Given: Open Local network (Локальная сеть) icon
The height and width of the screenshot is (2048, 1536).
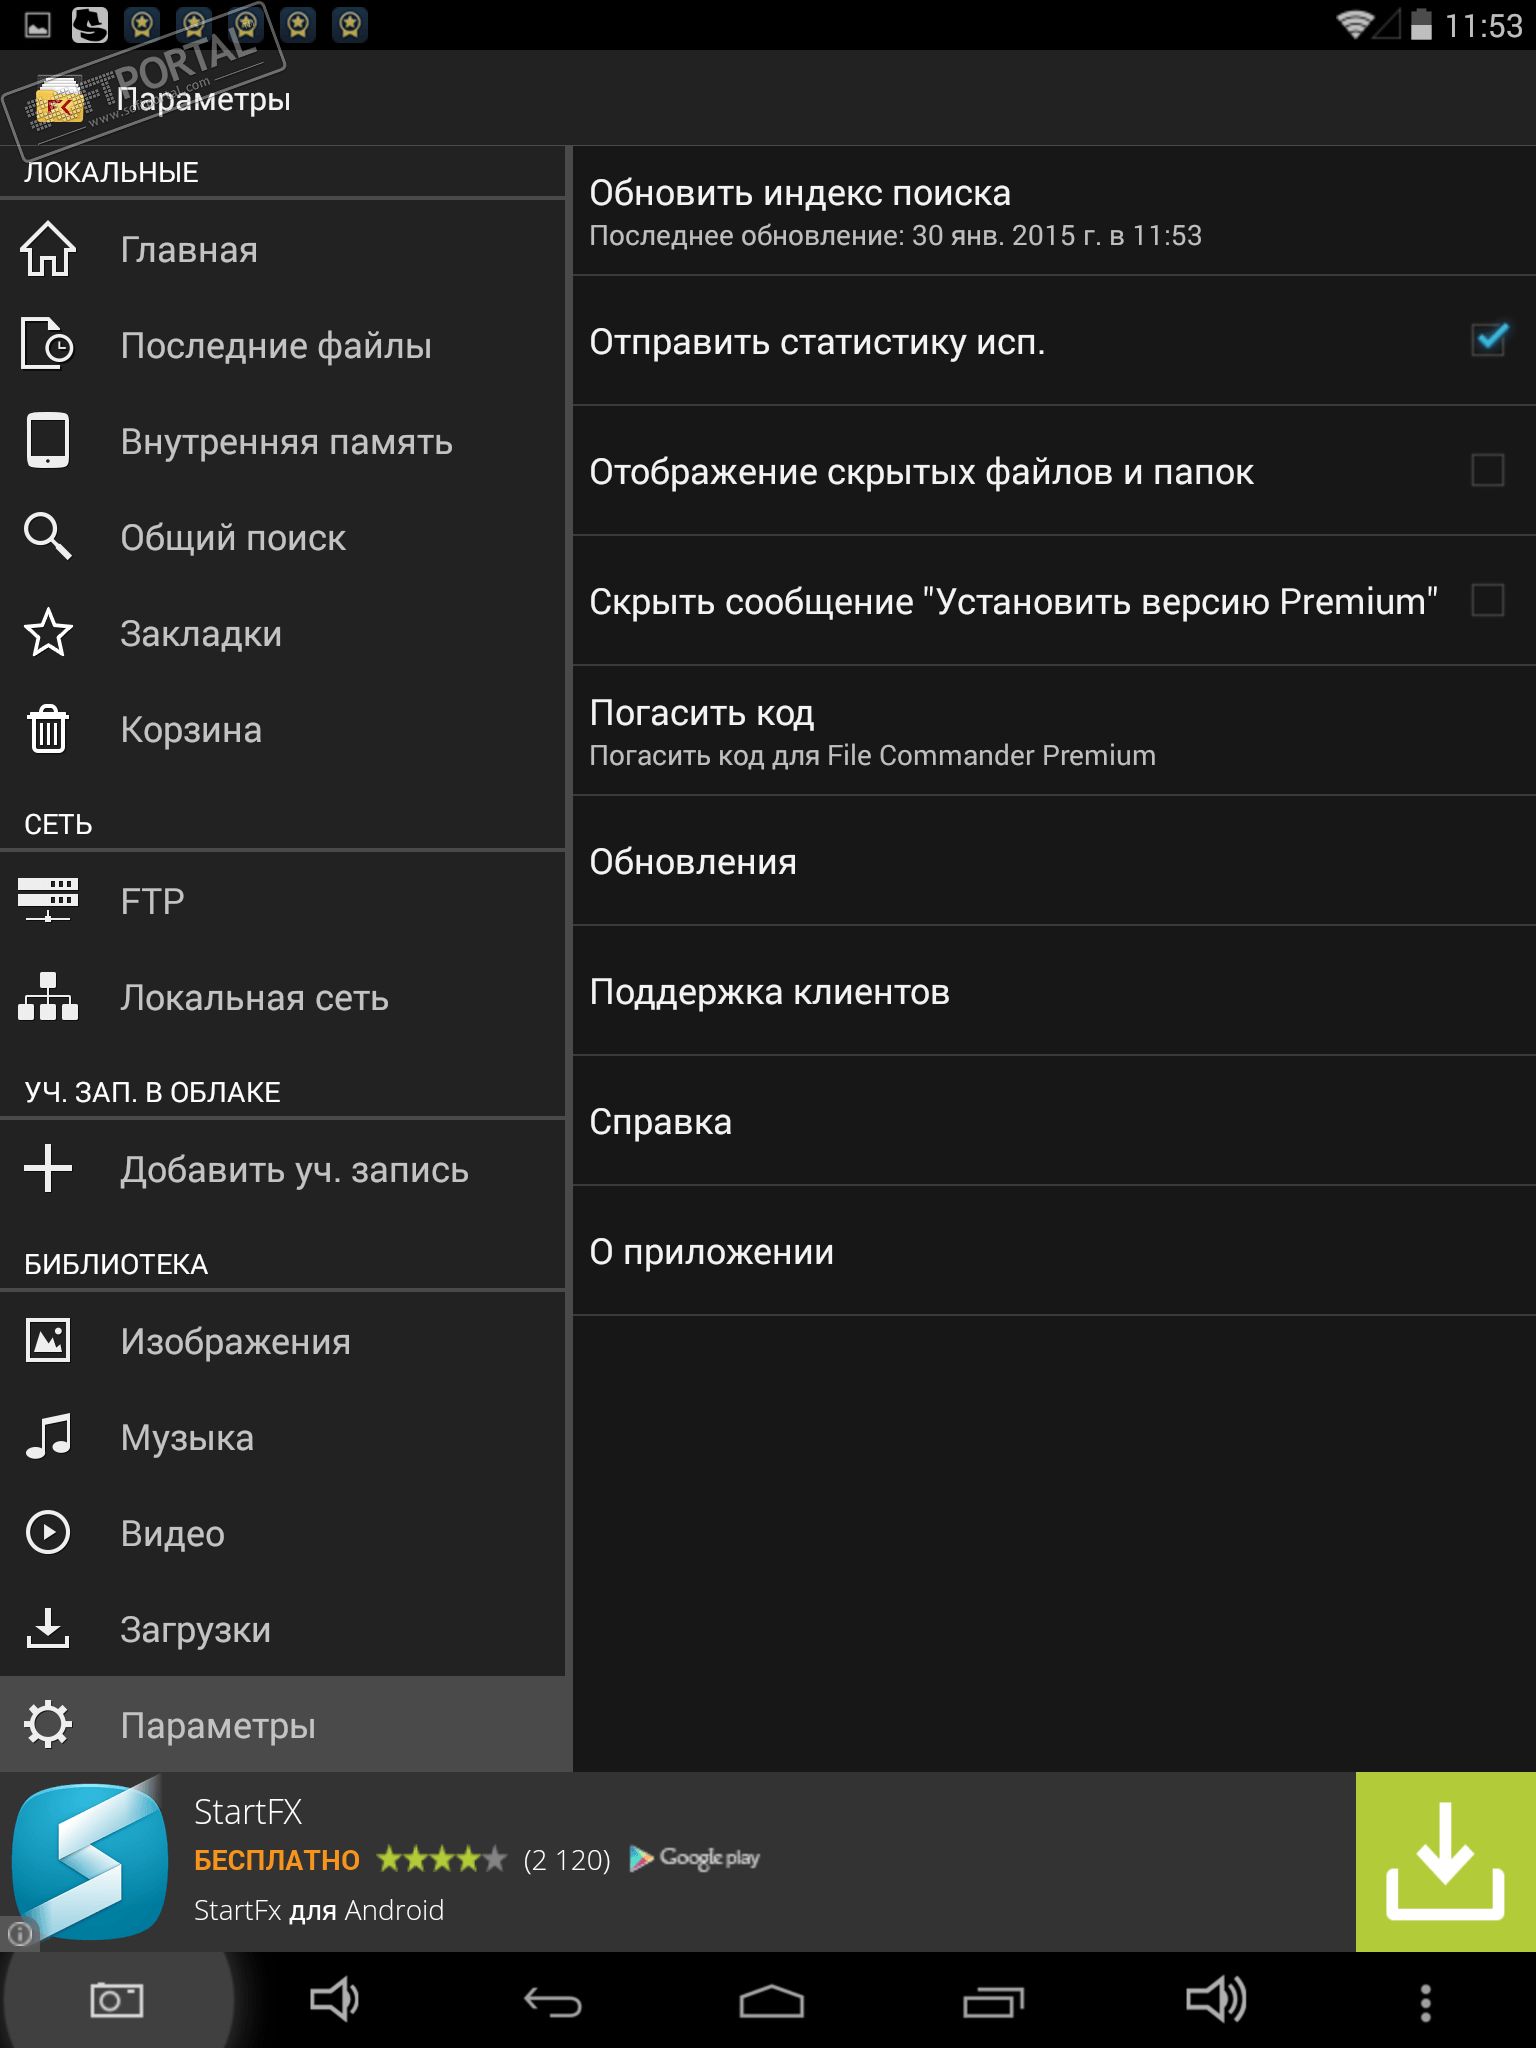Looking at the screenshot, I should 47,997.
